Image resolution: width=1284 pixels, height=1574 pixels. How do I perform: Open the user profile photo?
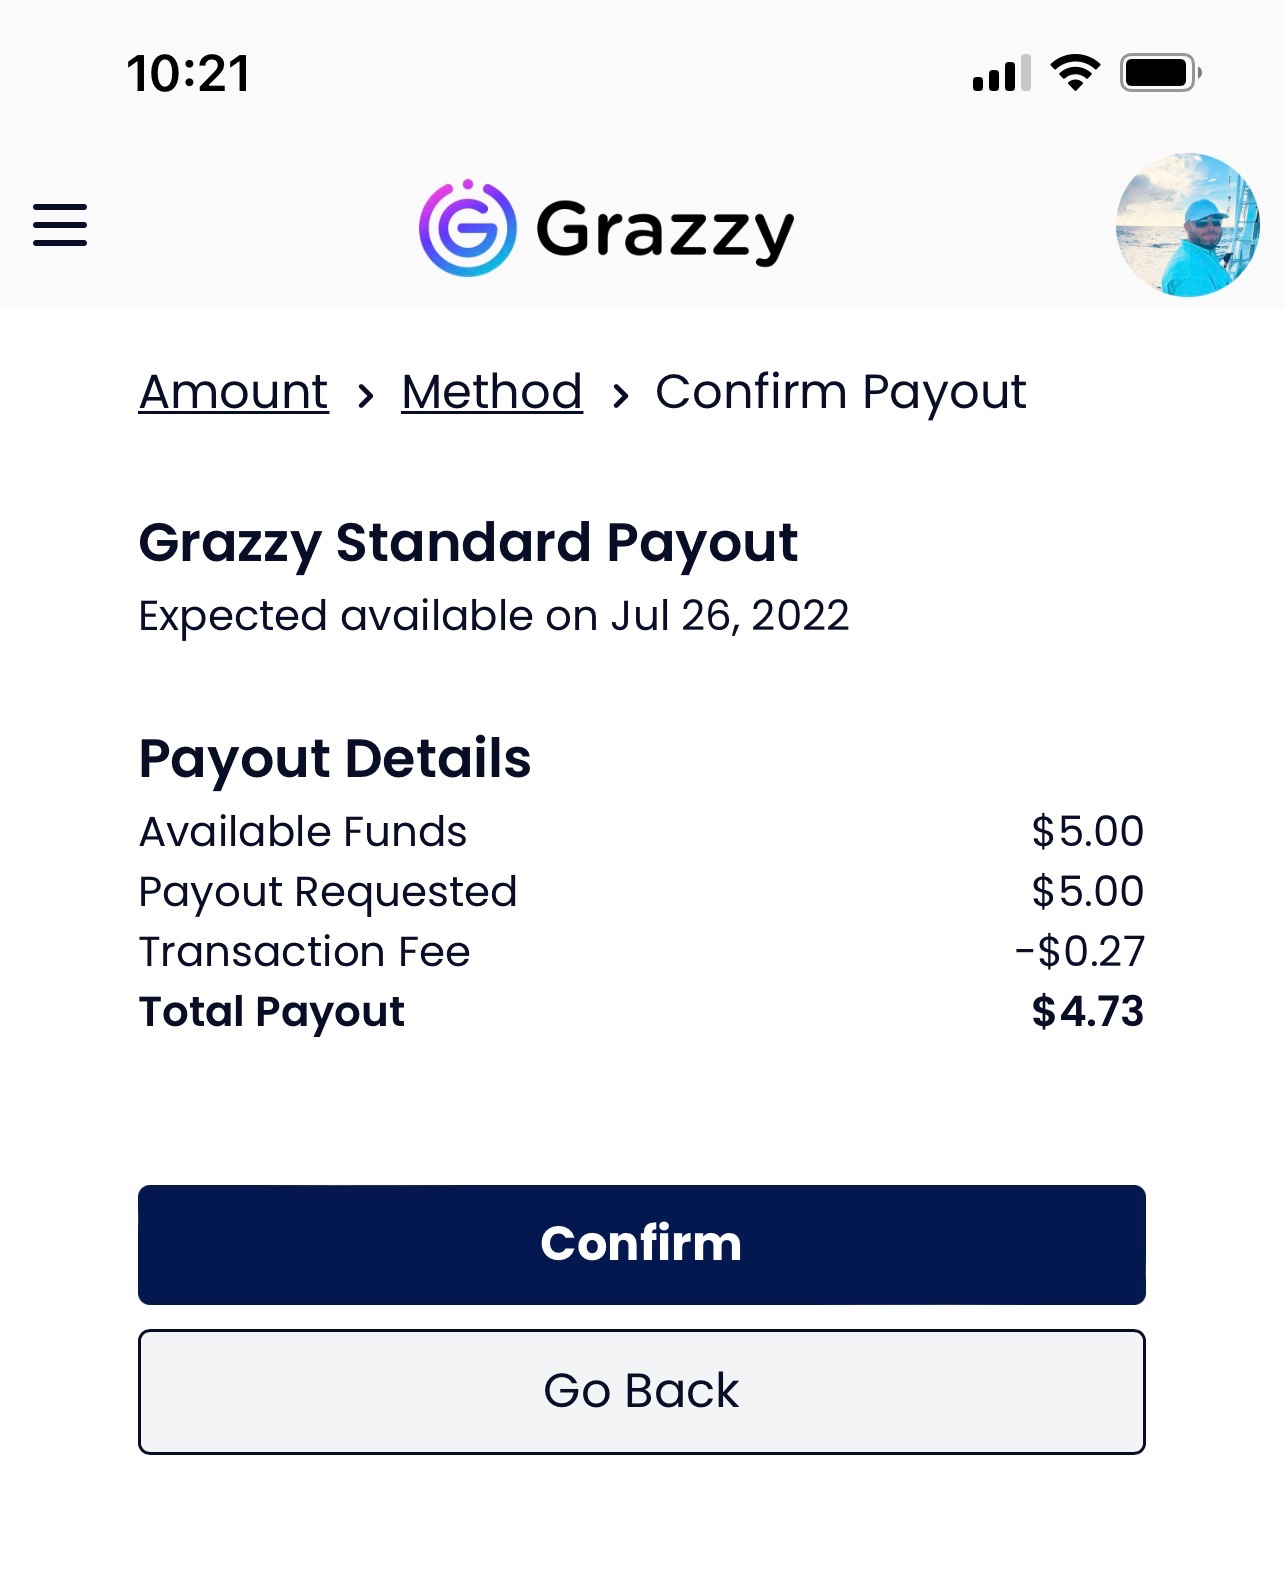1187,225
